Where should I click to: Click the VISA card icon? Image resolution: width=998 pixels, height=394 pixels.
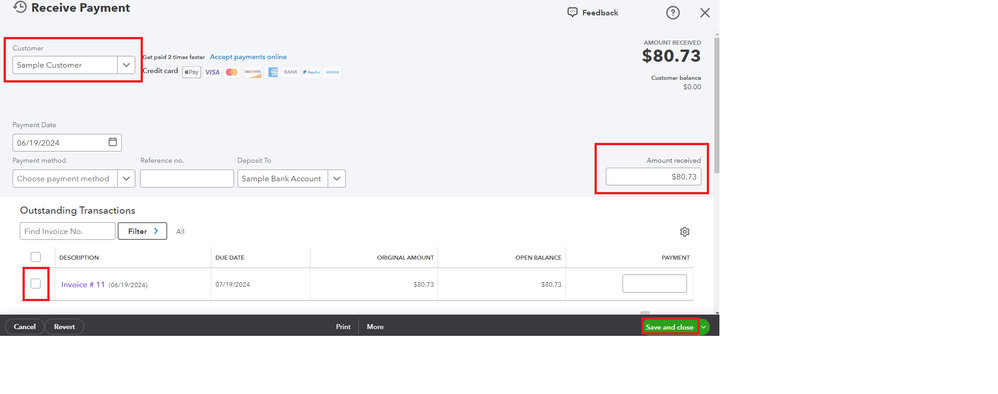212,72
